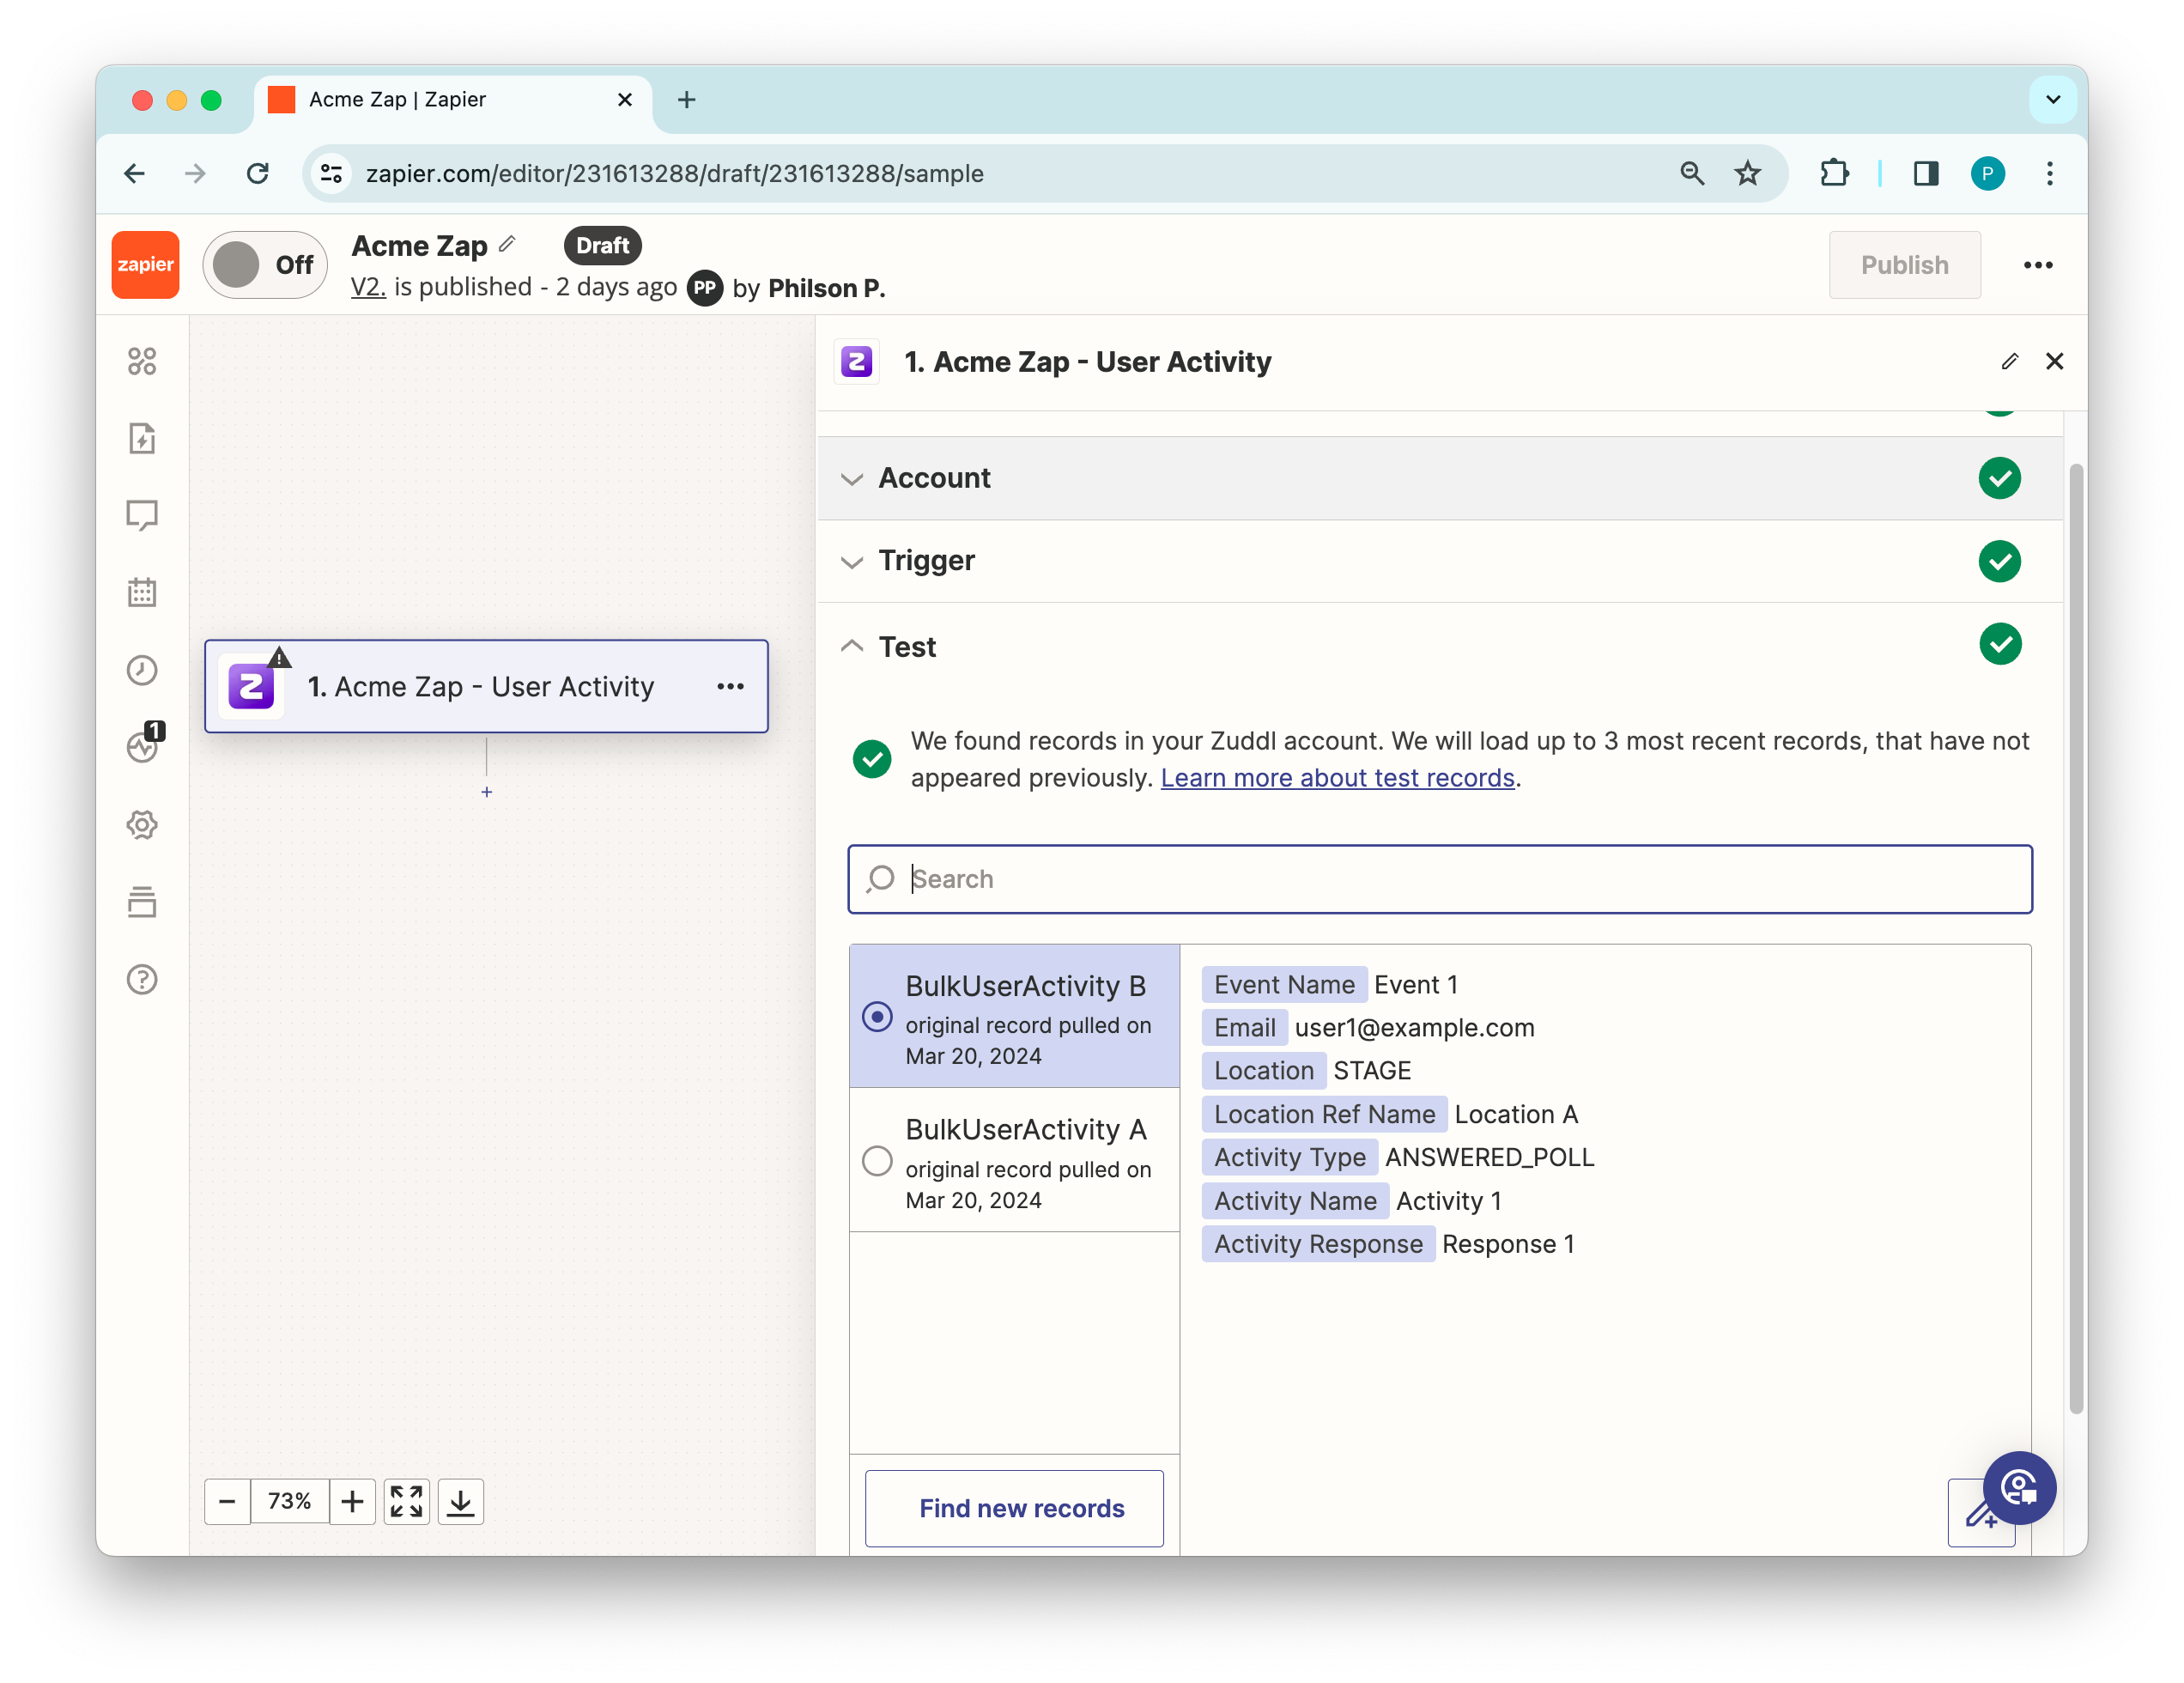Toggle the Zap On/Off switch
Image resolution: width=2184 pixels, height=1683 pixels.
(264, 265)
